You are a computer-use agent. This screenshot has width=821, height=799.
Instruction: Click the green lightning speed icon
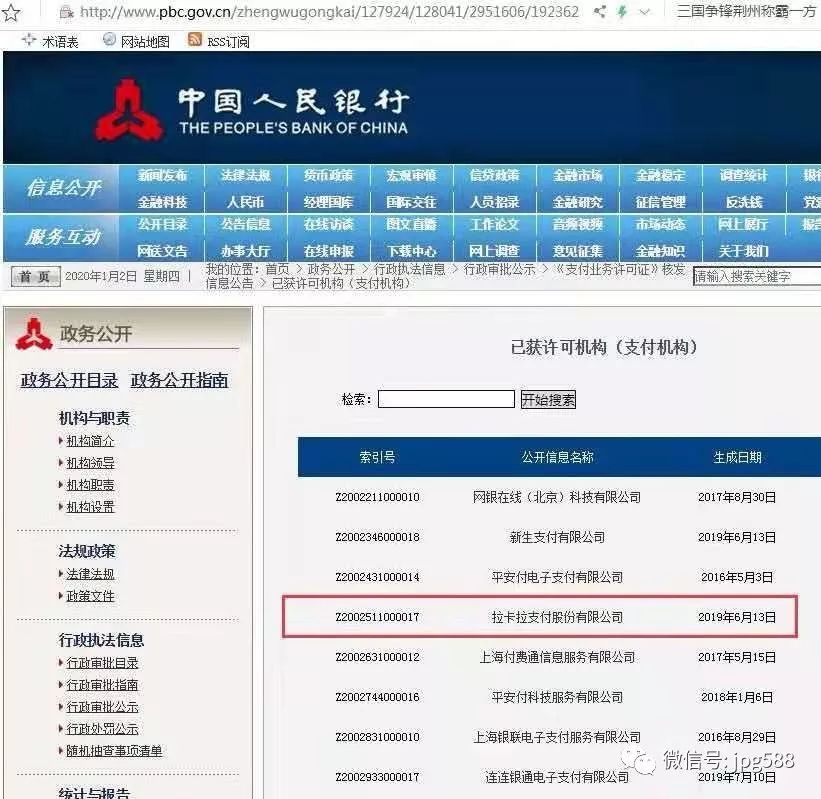(x=622, y=12)
